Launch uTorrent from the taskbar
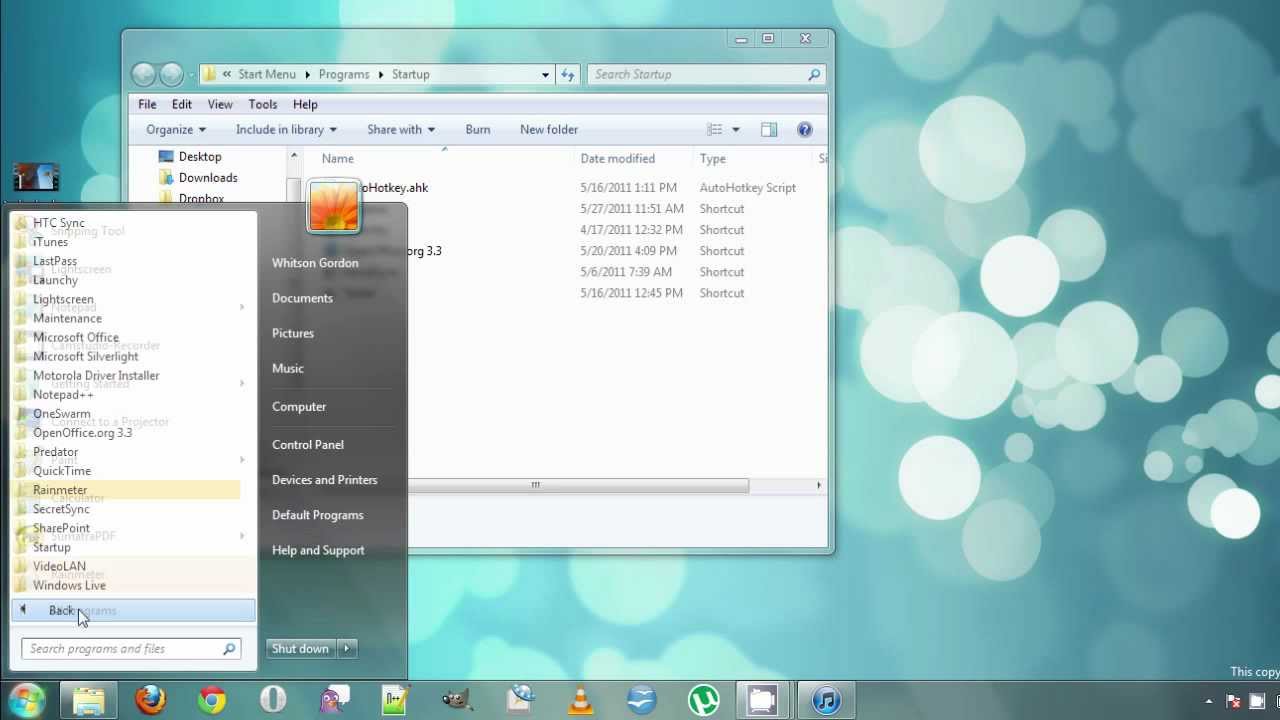Image resolution: width=1280 pixels, height=720 pixels. tap(703, 700)
